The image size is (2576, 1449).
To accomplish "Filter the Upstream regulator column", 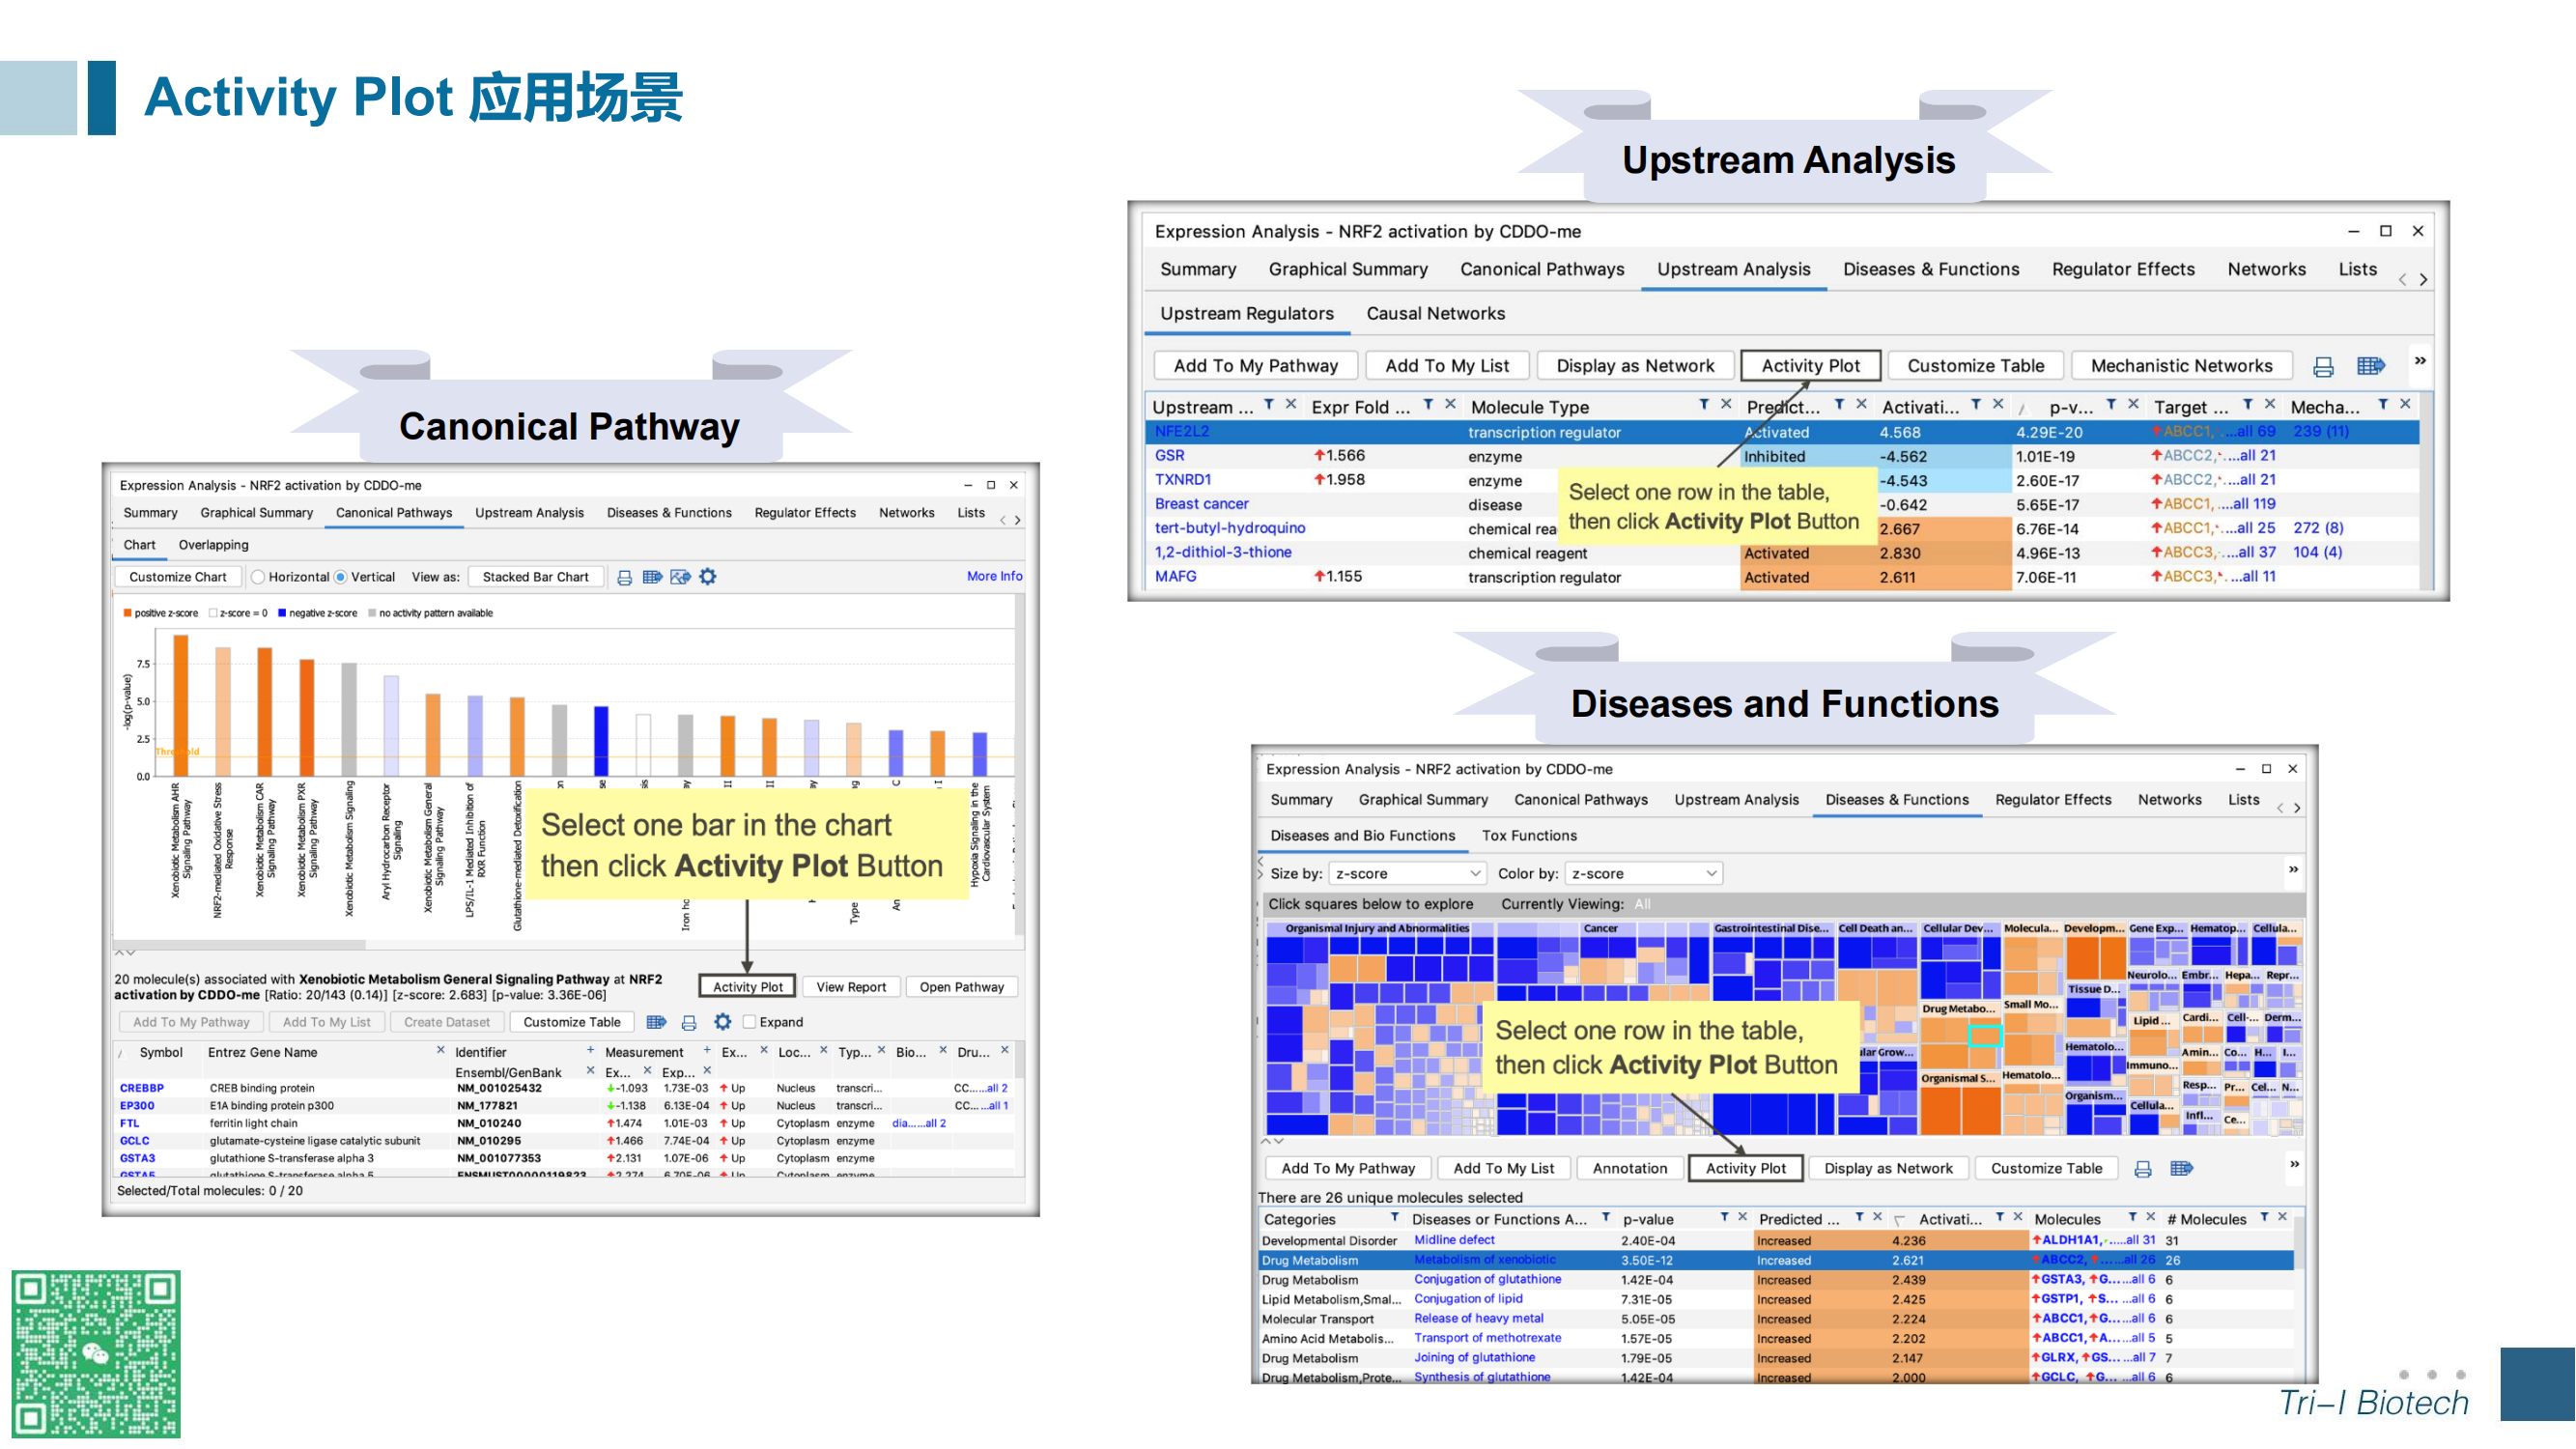I will 1269,405.
